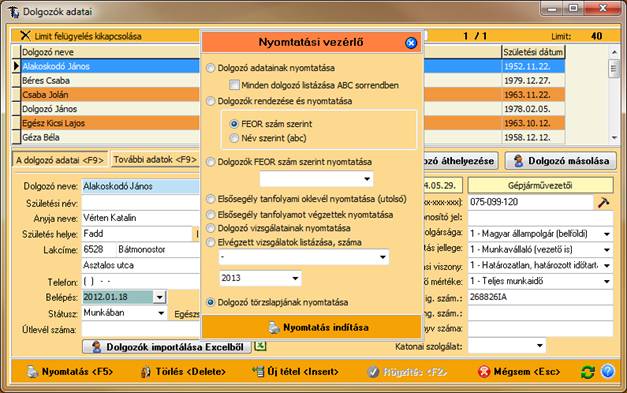
Task: Click the Anyja neve field Vérten Katalin
Action: point(140,218)
